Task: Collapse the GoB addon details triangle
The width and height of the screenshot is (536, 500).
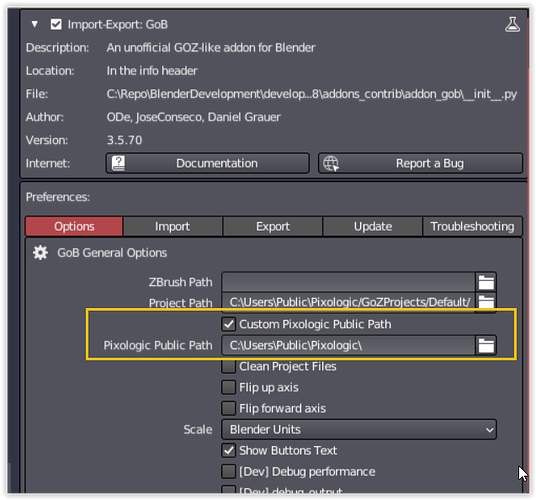Action: 35,24
